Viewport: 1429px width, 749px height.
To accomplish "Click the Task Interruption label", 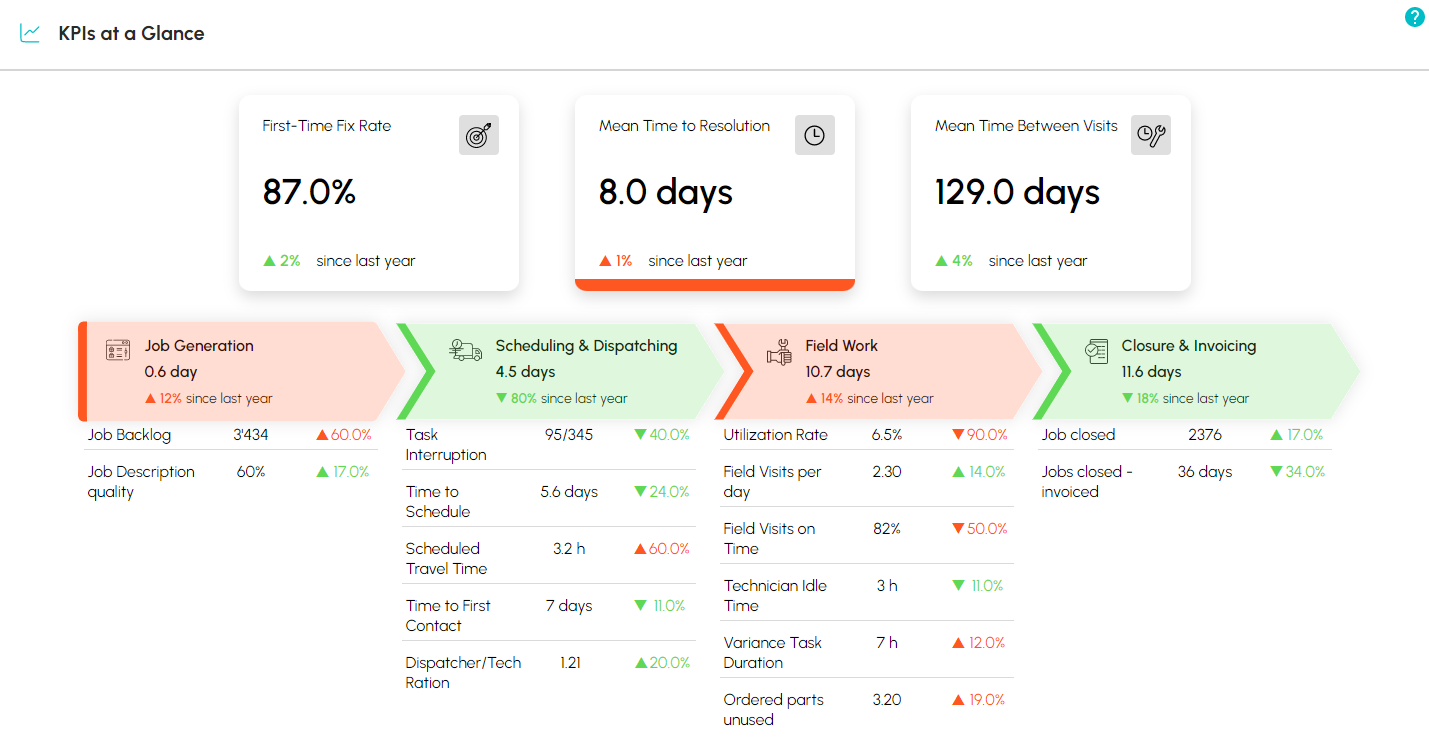I will 446,445.
